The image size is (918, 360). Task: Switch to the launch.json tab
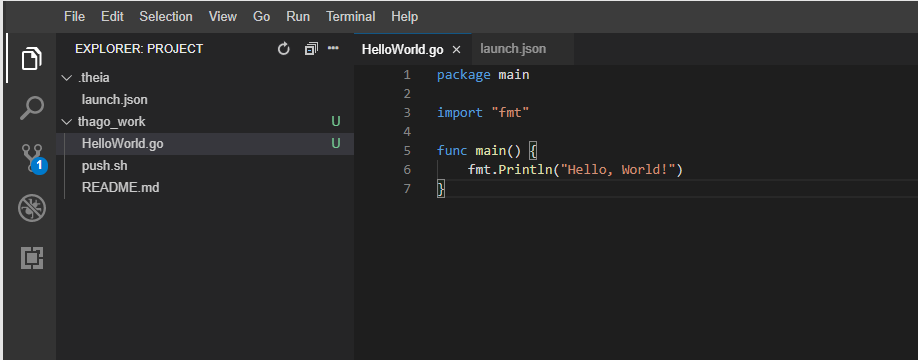(513, 49)
